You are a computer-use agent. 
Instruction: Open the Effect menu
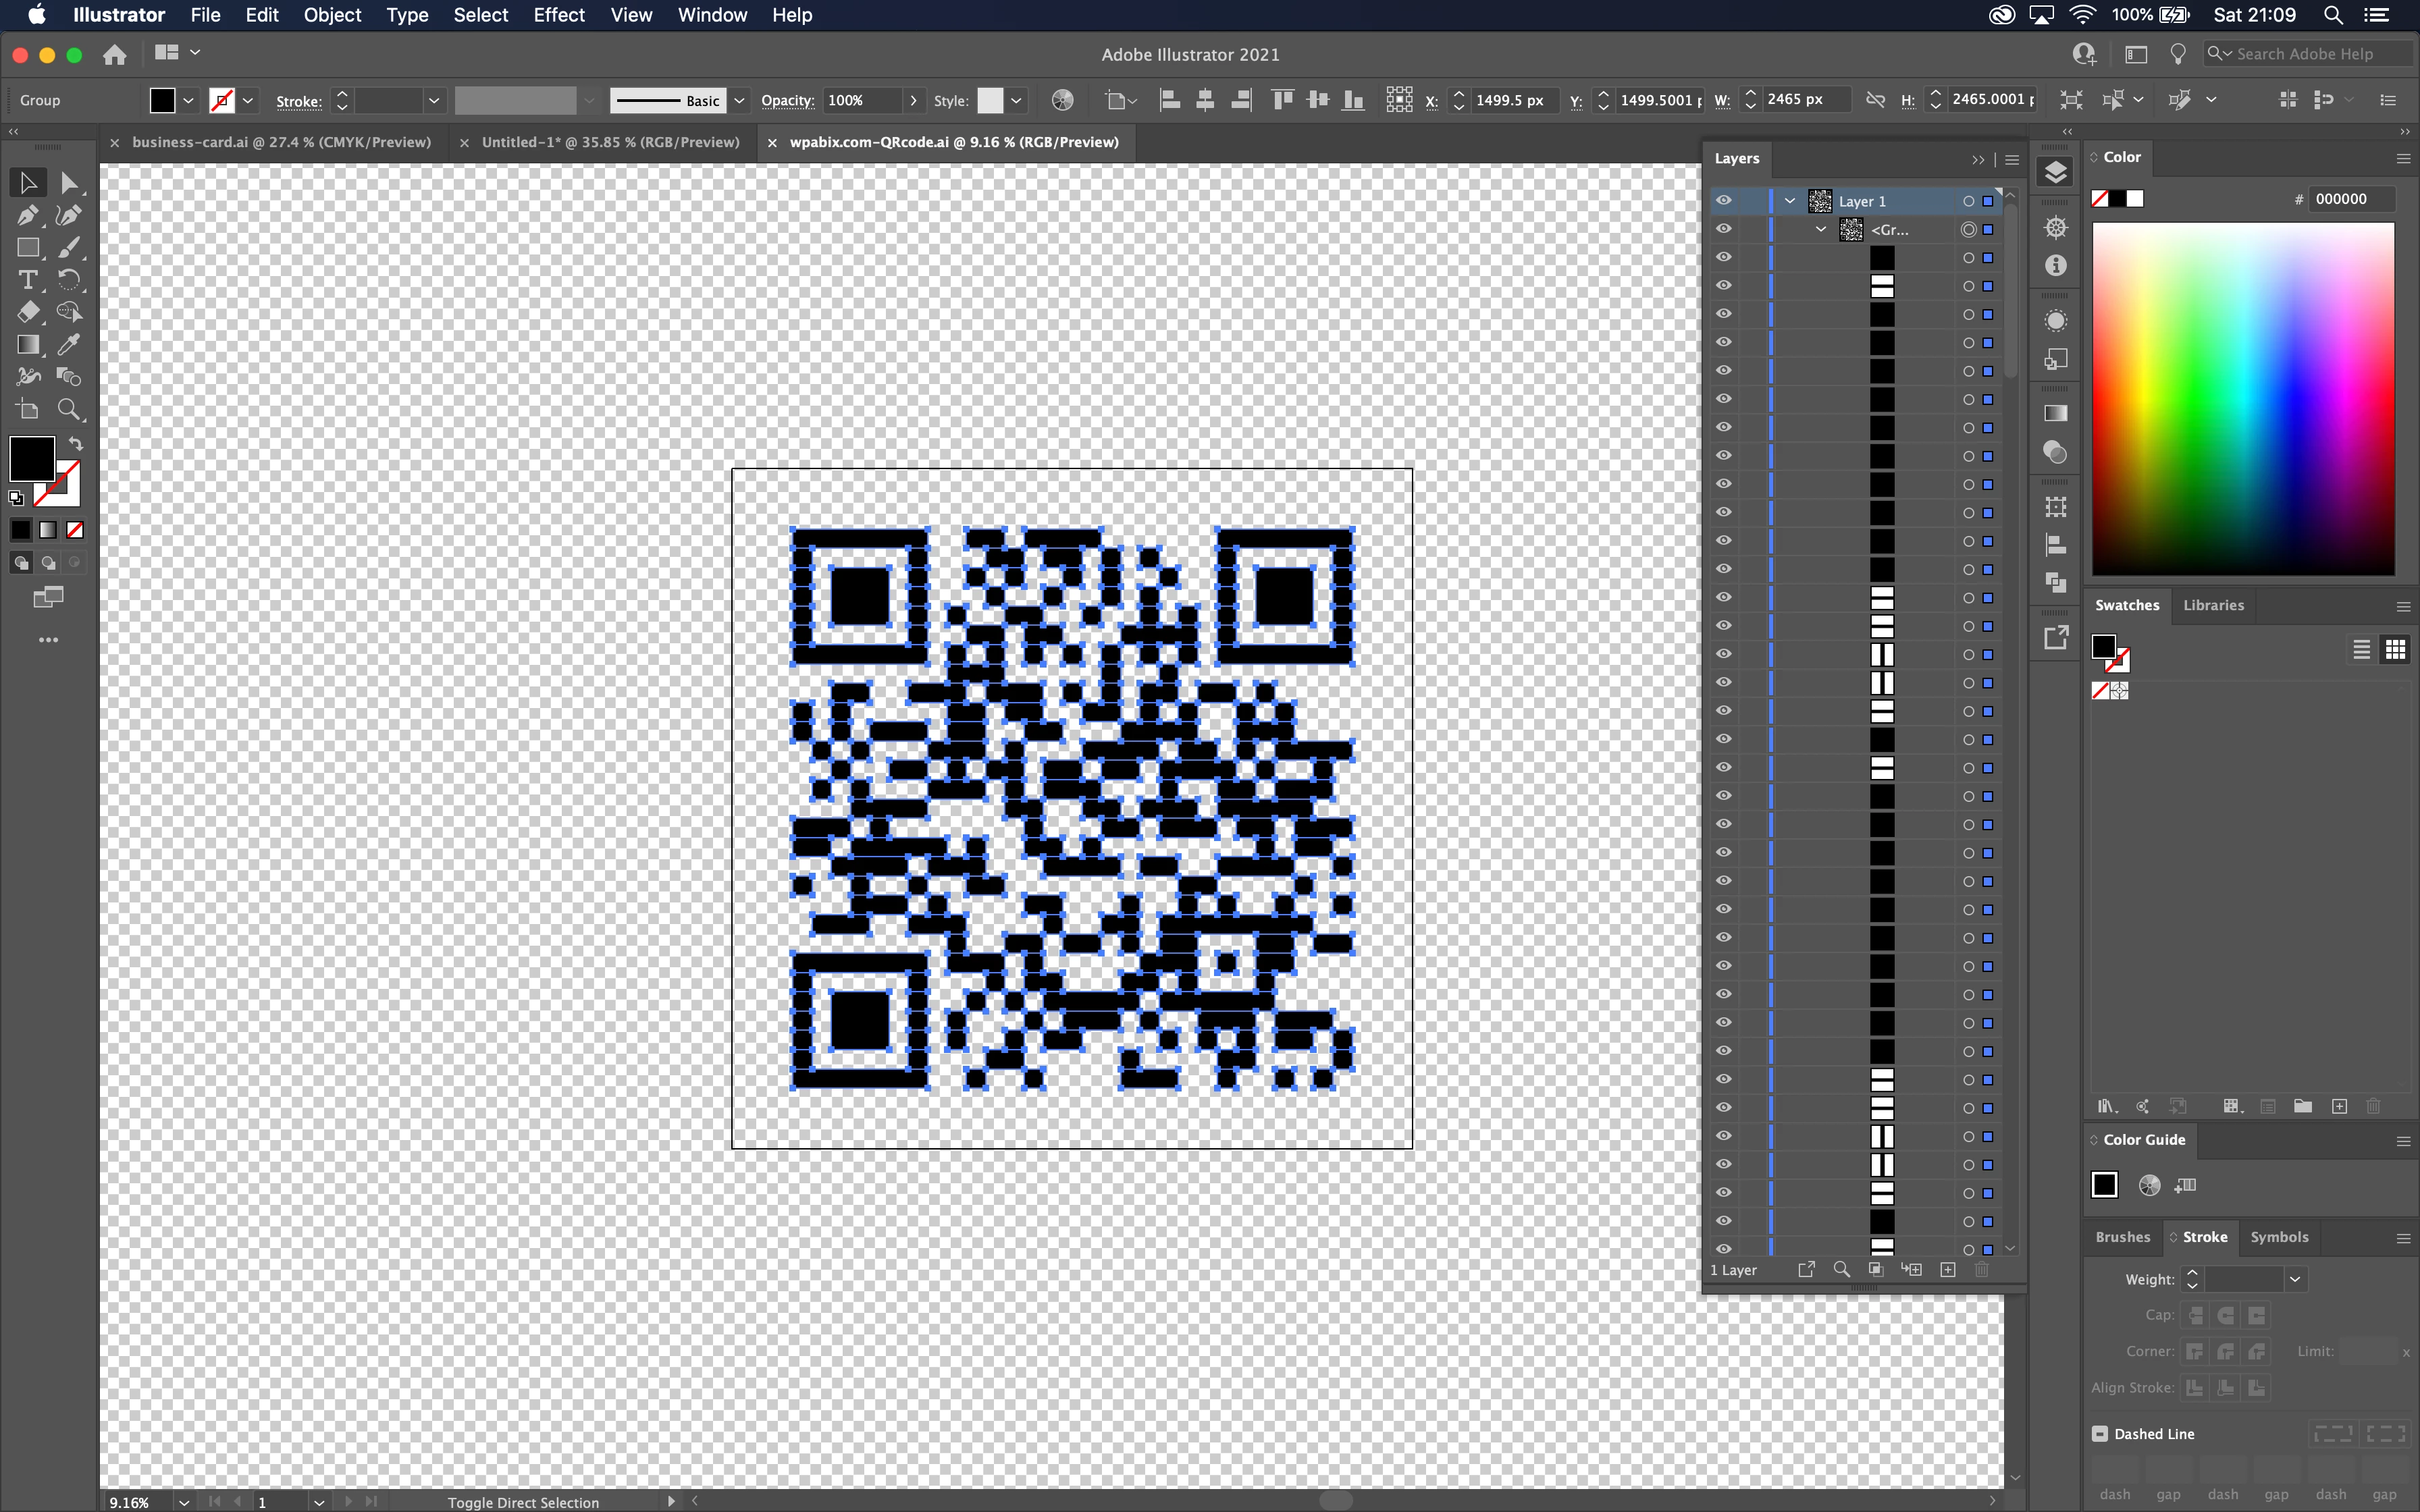[x=558, y=15]
